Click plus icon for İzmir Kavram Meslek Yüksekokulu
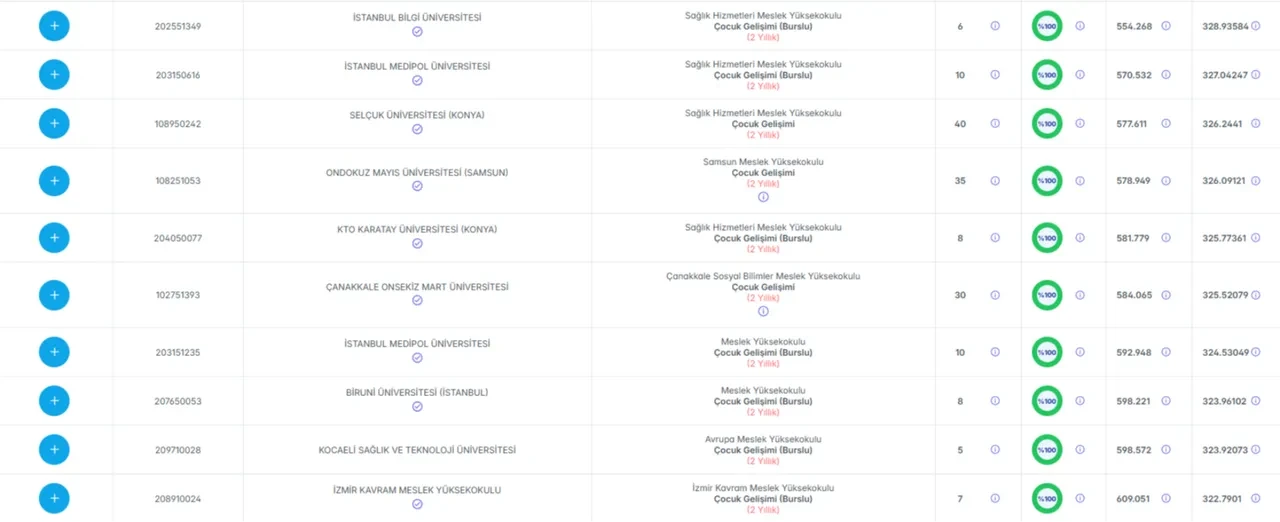The image size is (1280, 522). (54, 498)
